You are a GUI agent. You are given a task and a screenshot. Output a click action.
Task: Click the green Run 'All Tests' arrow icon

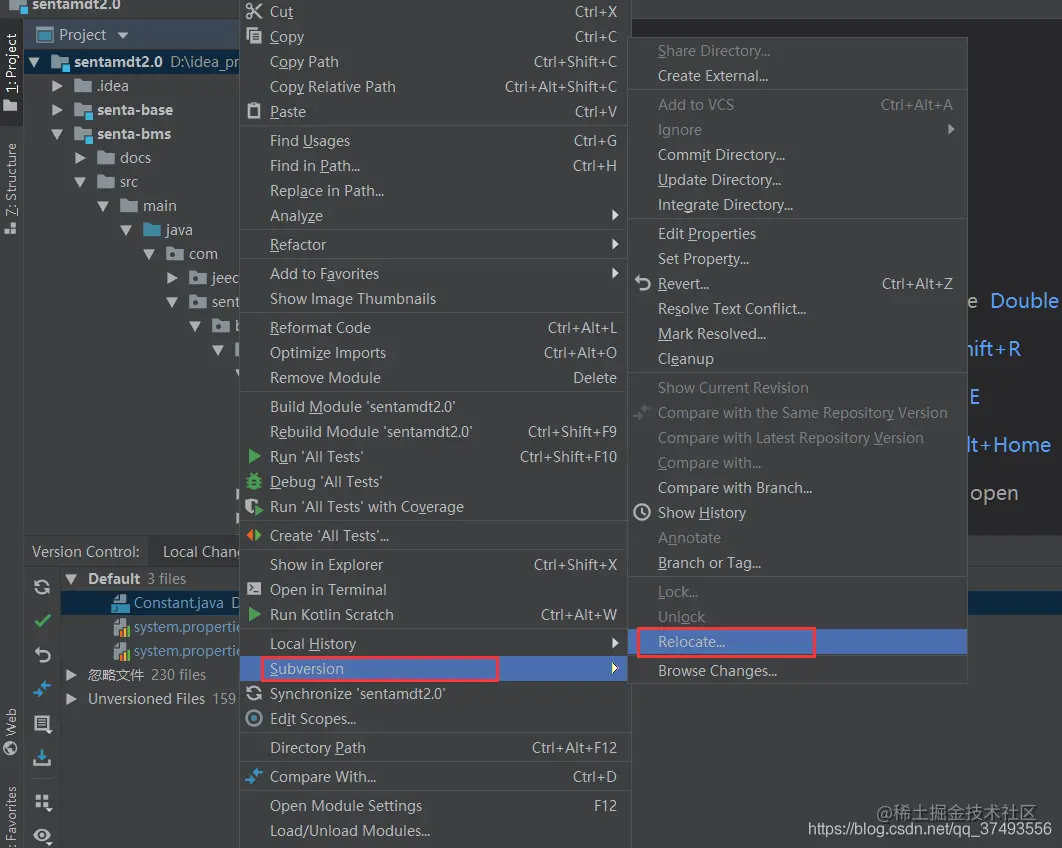coord(255,456)
